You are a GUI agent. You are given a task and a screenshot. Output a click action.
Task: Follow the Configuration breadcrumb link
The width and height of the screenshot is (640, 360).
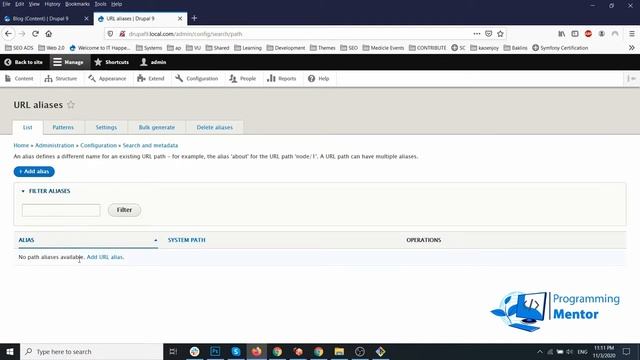pyautogui.click(x=98, y=145)
